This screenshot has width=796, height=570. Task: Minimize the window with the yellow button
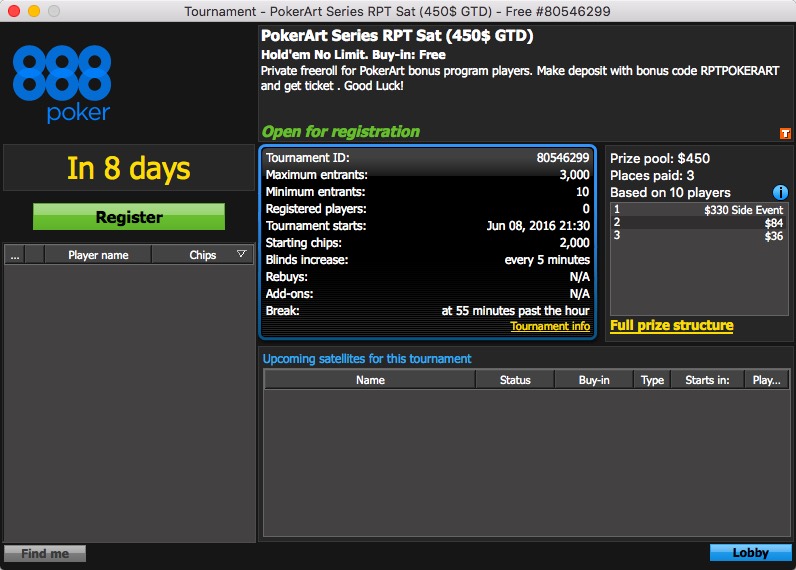coord(34,11)
